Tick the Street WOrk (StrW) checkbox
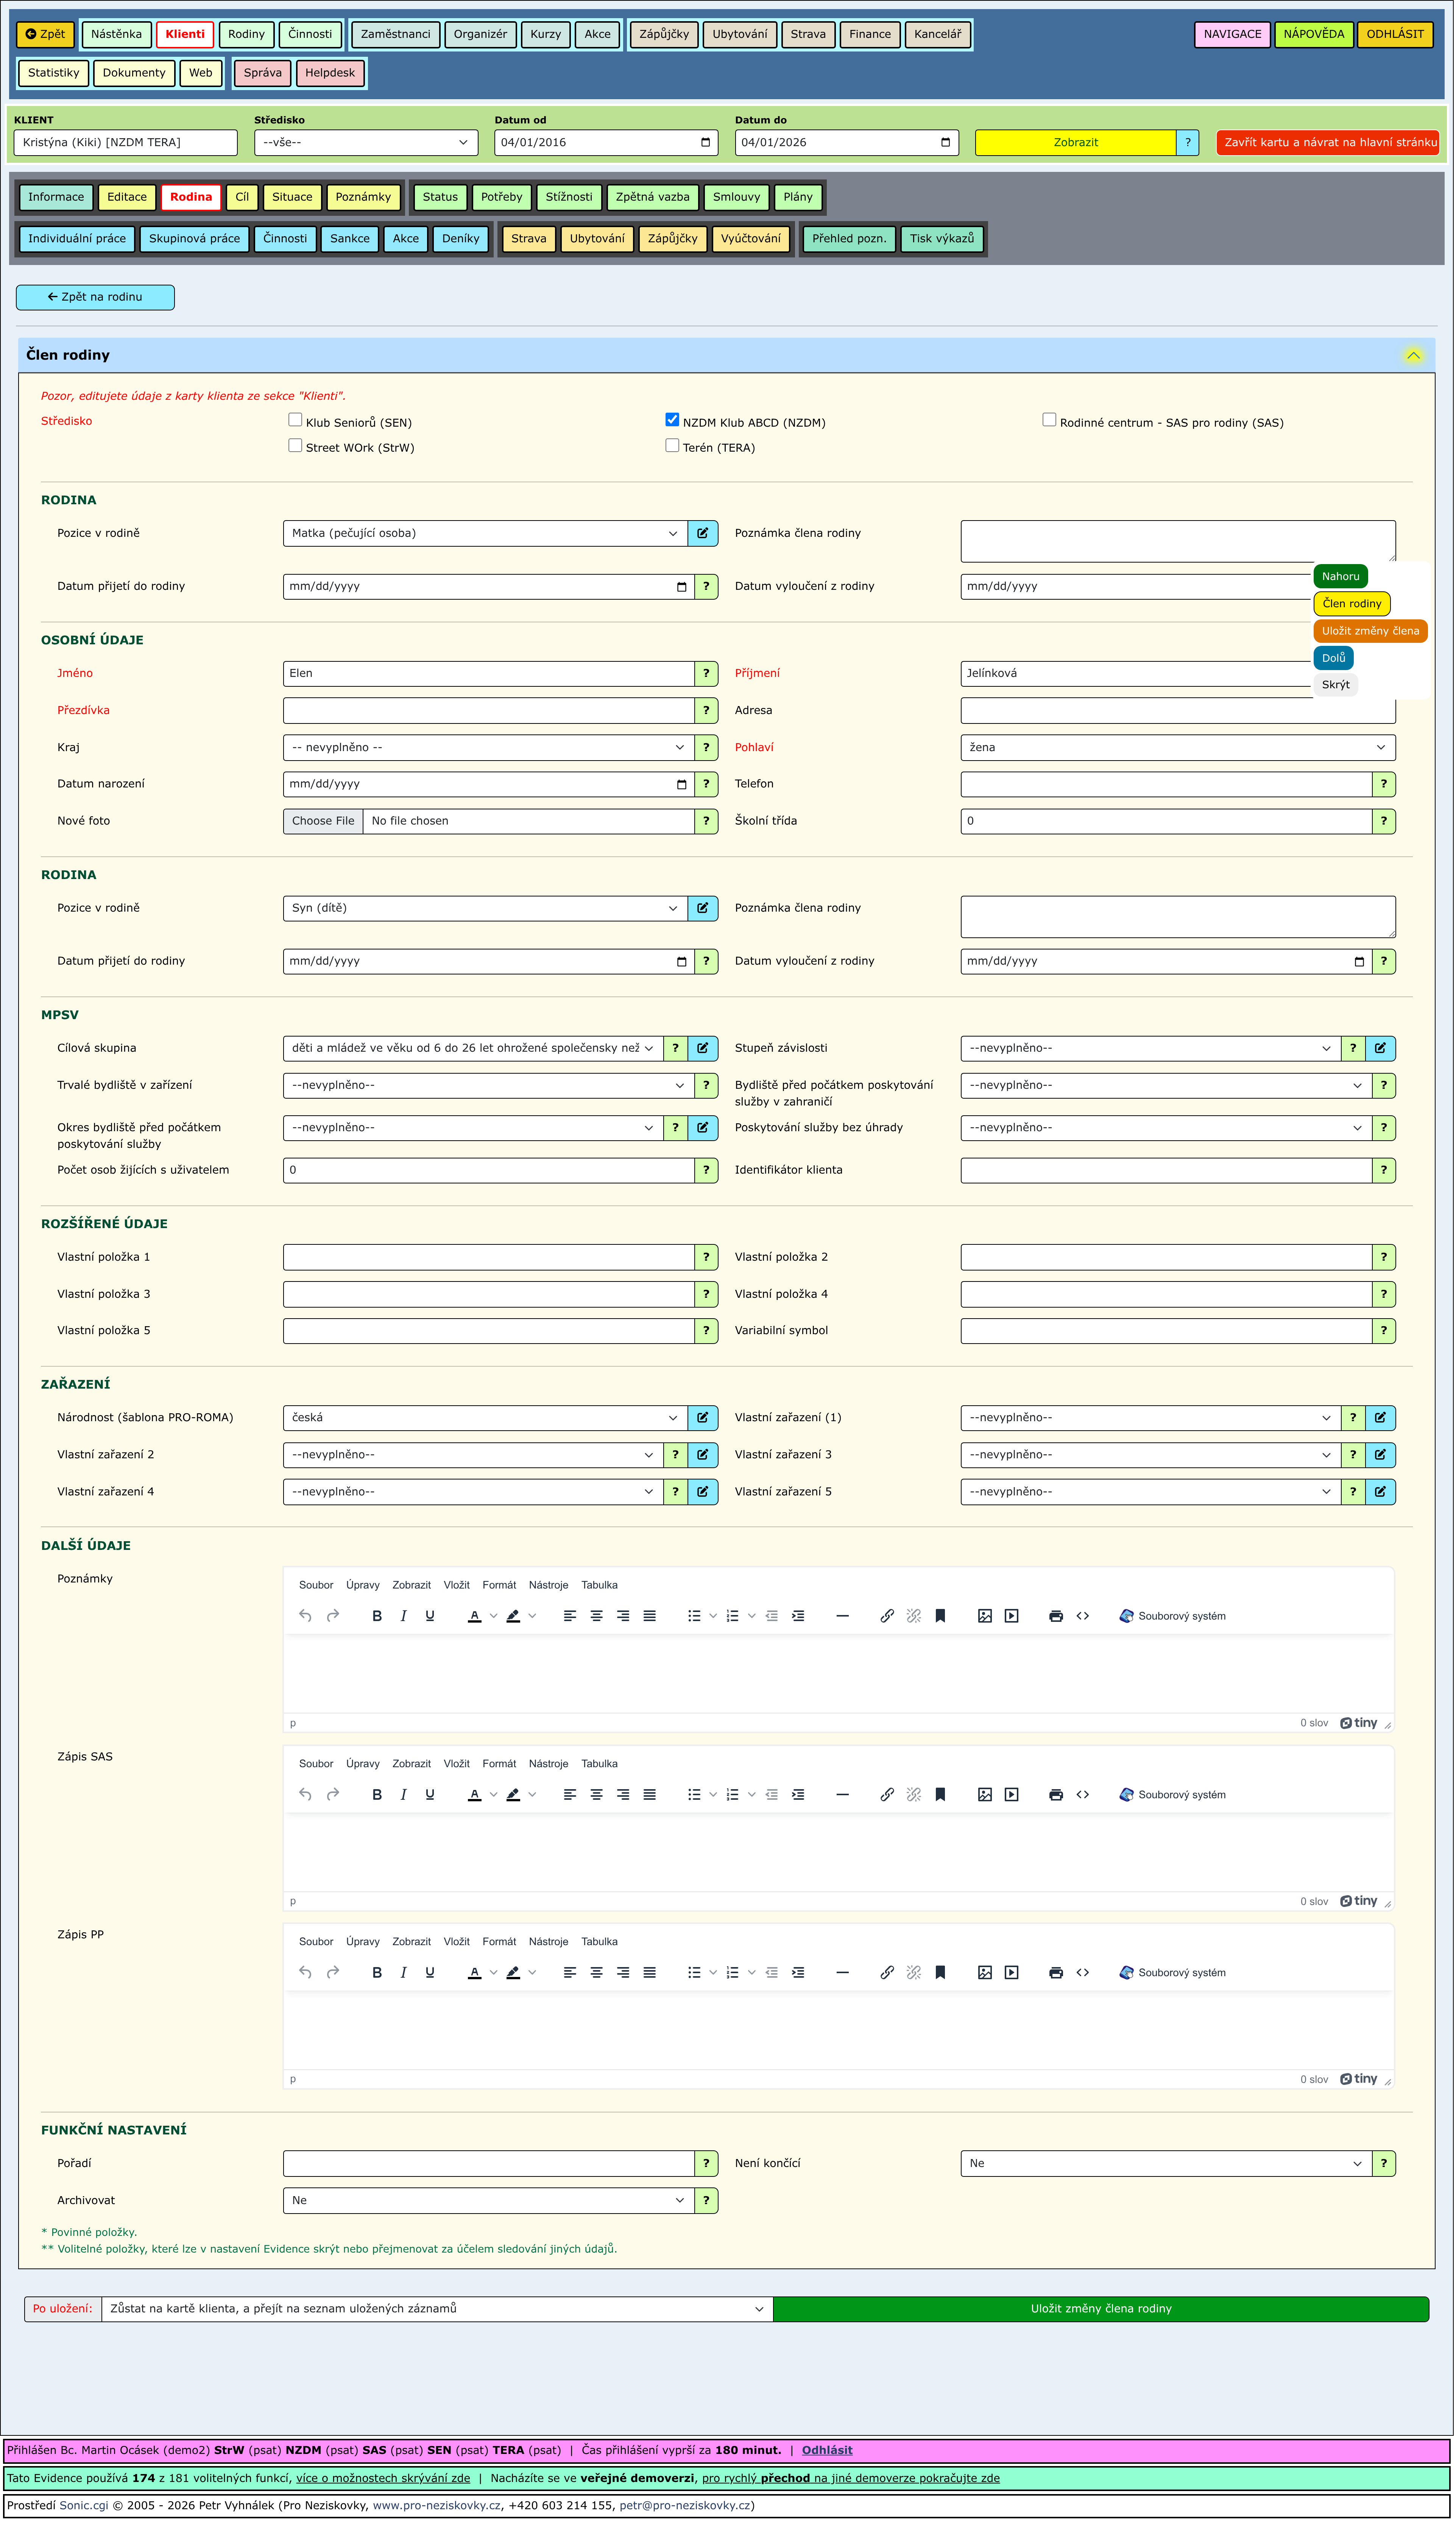Screen dimensions: 1456x2538 (295, 446)
